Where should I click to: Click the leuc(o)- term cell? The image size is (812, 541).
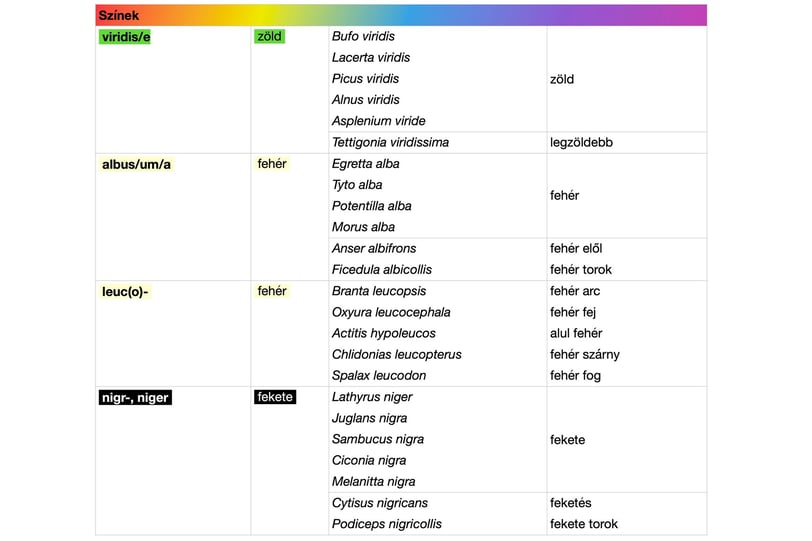coord(125,291)
